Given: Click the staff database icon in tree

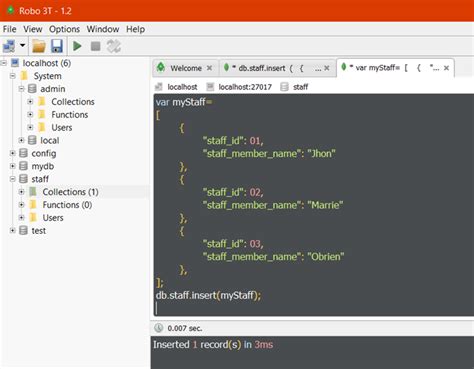Looking at the screenshot, I should tap(23, 179).
